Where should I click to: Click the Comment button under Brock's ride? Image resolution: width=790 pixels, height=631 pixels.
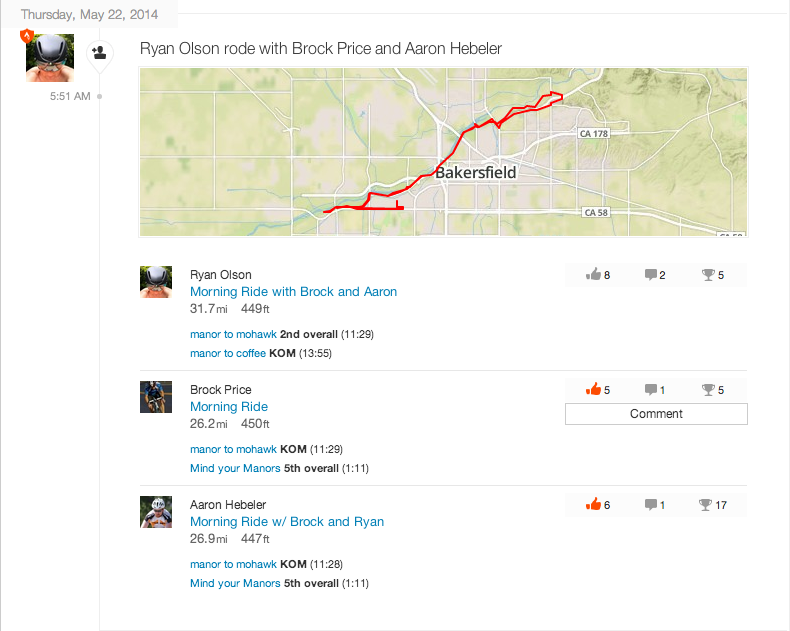click(656, 414)
